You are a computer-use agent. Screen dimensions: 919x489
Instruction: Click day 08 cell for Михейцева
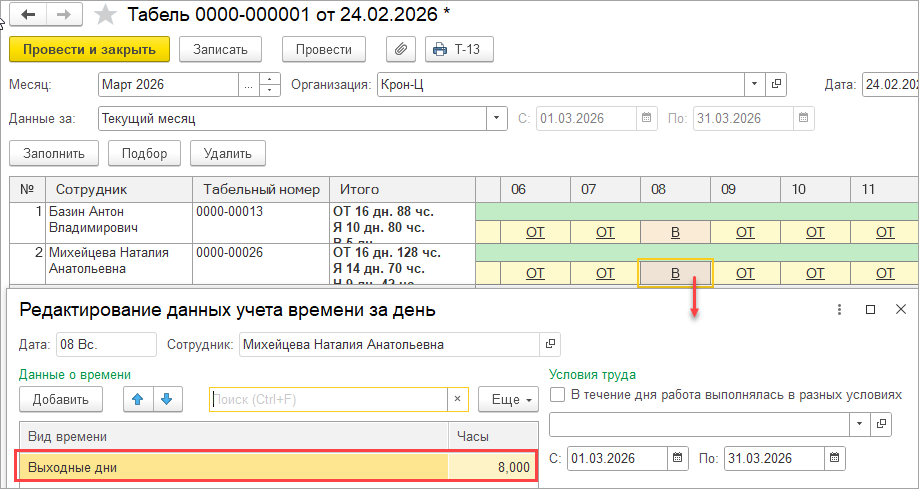pos(675,273)
